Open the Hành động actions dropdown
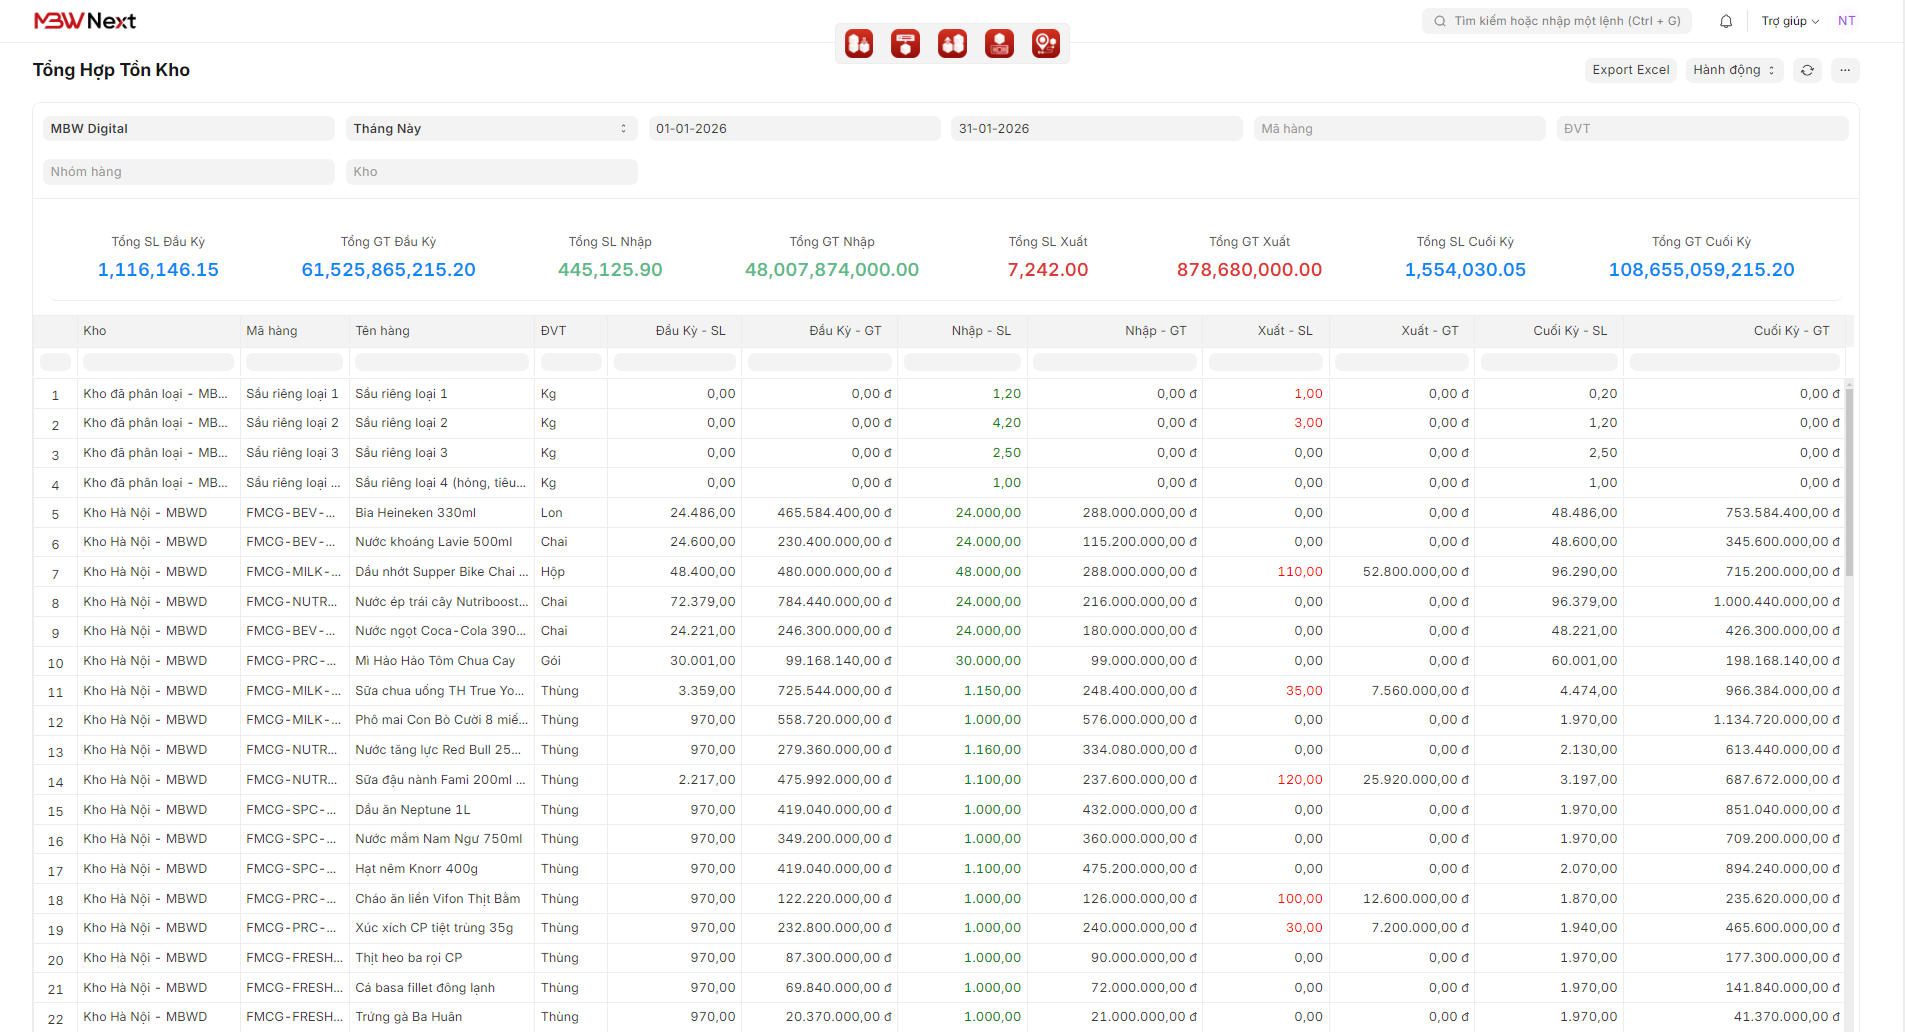Image resolution: width=1905 pixels, height=1032 pixels. tap(1733, 70)
